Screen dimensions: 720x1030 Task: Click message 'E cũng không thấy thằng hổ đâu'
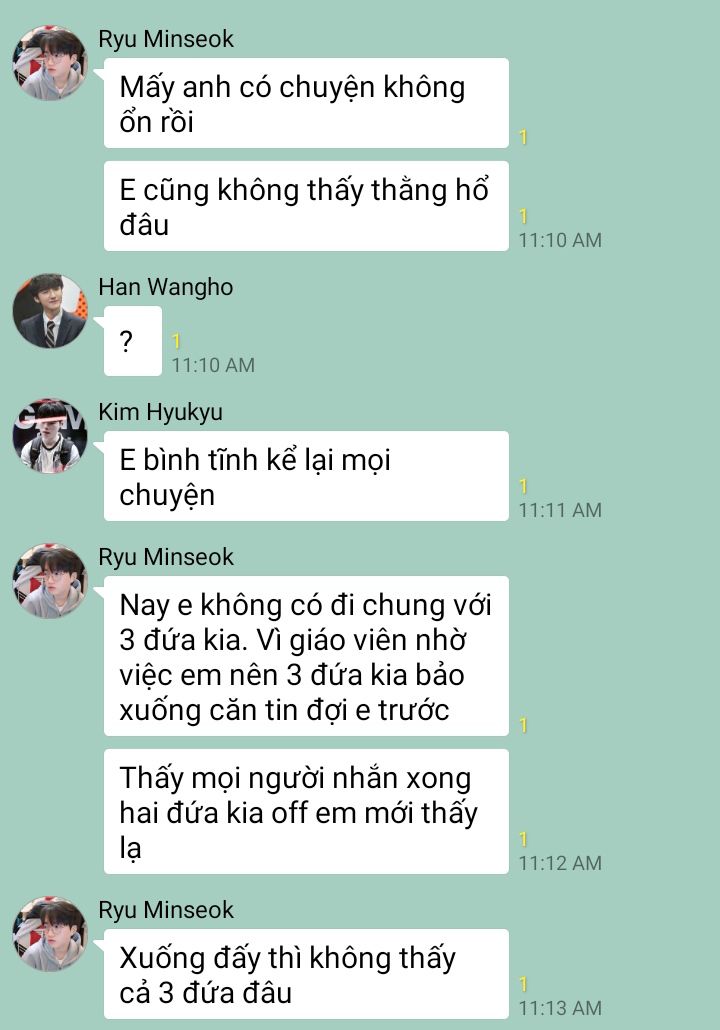(x=306, y=206)
